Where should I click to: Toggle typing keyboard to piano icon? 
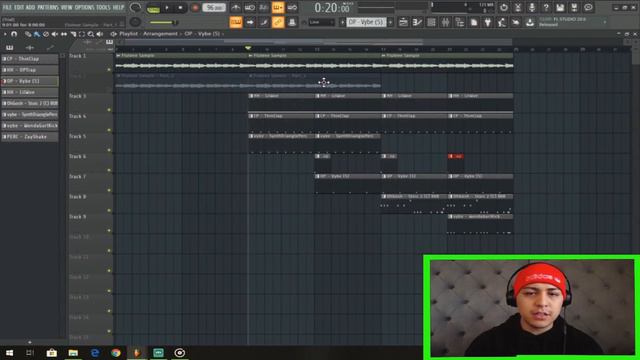(236, 22)
